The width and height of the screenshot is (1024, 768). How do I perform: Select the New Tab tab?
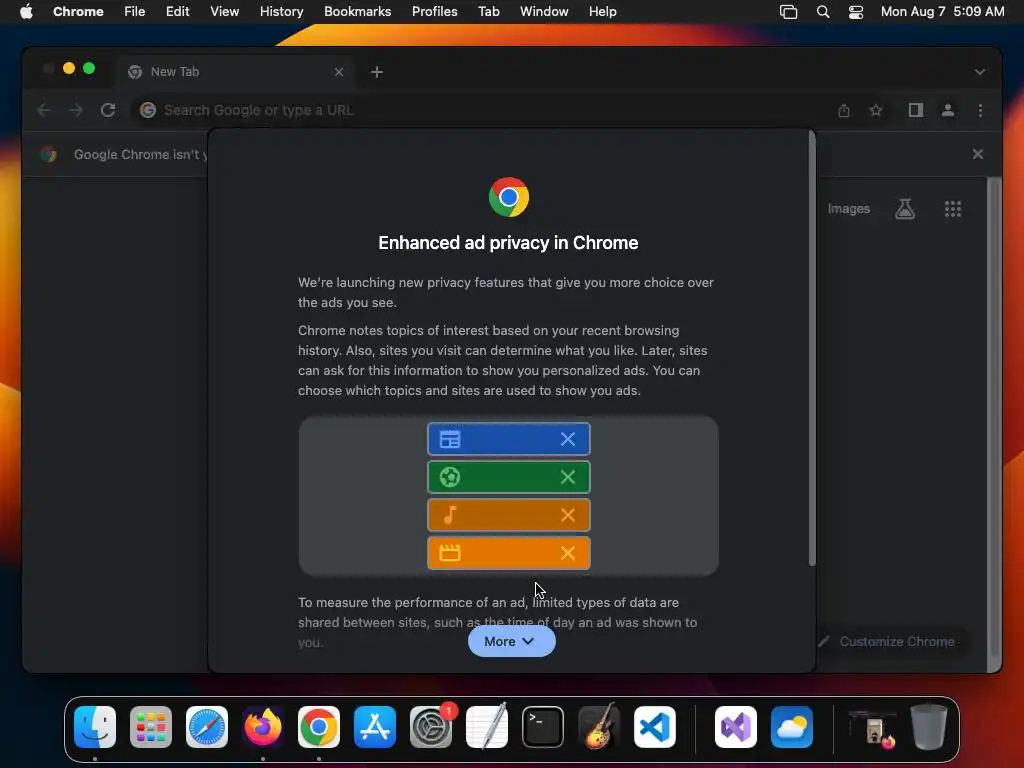tap(236, 72)
